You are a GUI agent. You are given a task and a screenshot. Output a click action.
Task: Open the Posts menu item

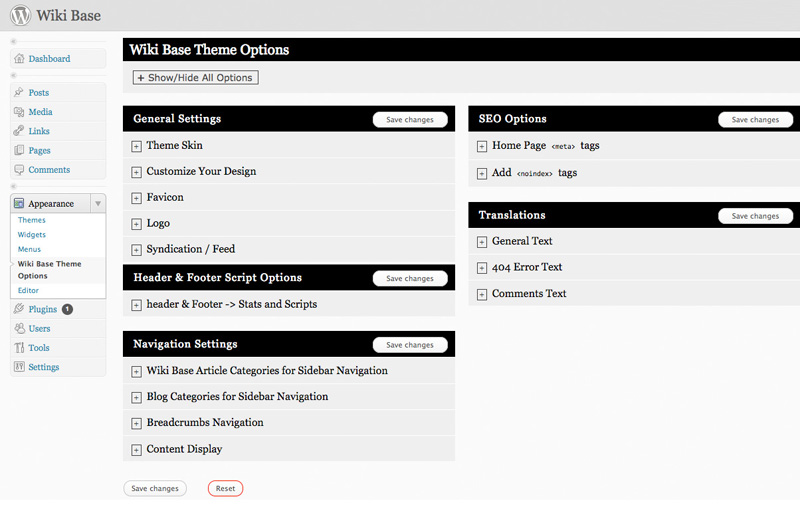click(39, 92)
